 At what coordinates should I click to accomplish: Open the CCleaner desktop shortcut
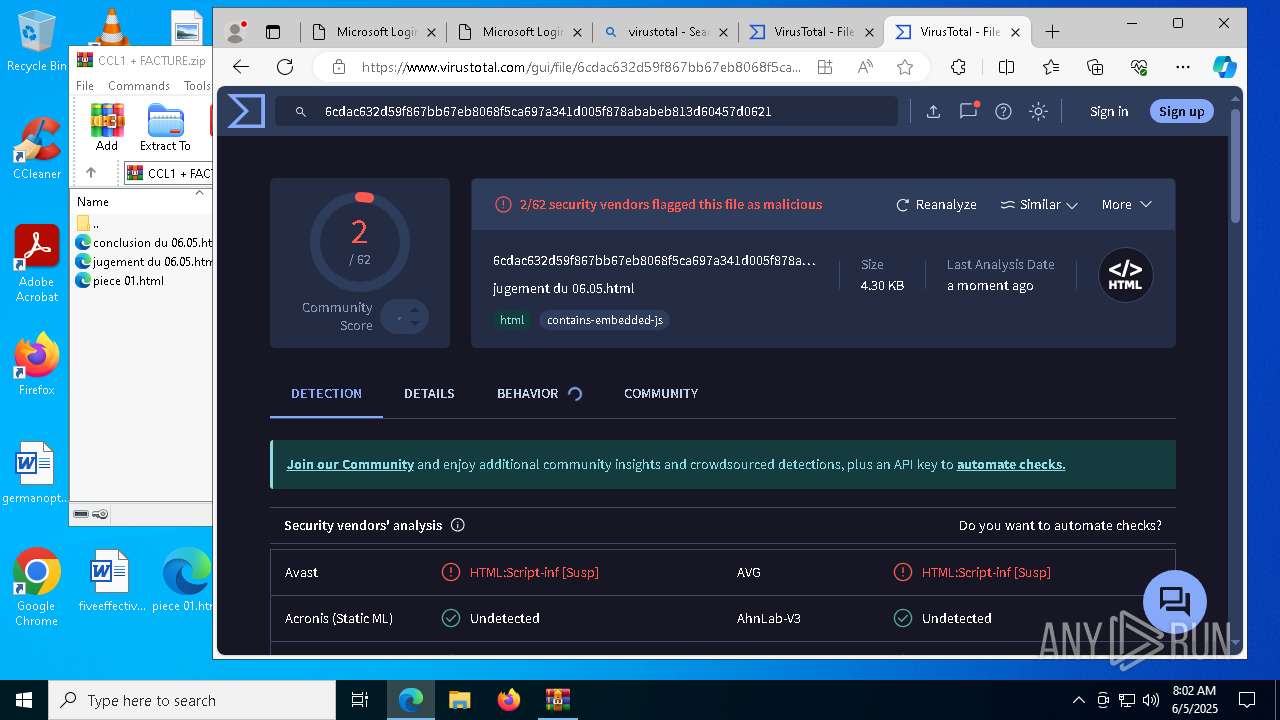[x=37, y=148]
